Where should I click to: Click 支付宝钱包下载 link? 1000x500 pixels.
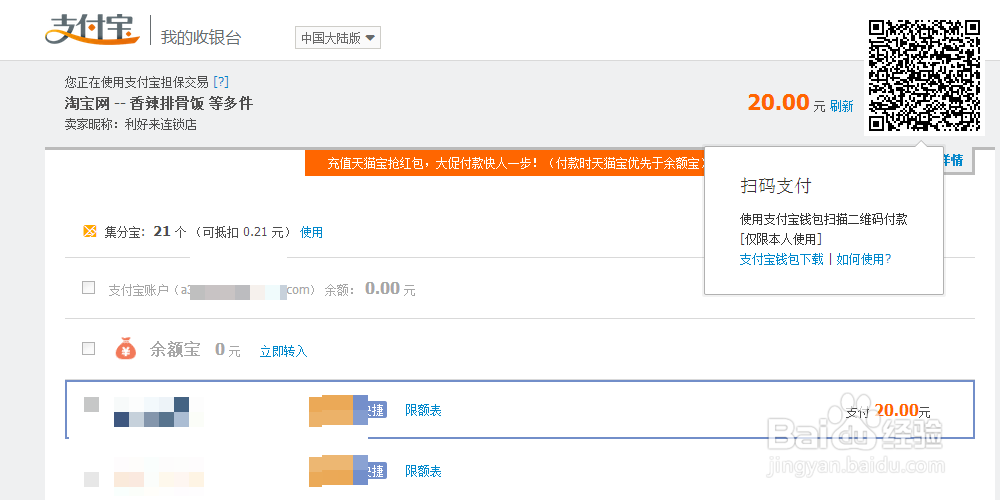click(x=781, y=259)
